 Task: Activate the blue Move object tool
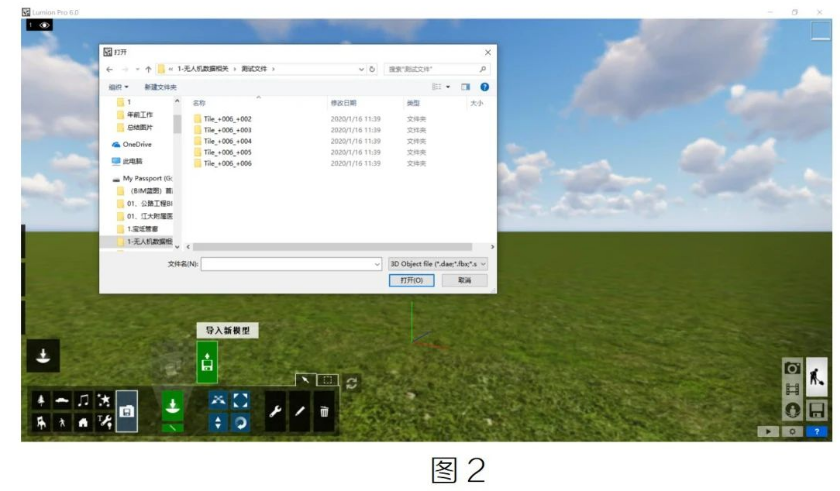[x=218, y=400]
